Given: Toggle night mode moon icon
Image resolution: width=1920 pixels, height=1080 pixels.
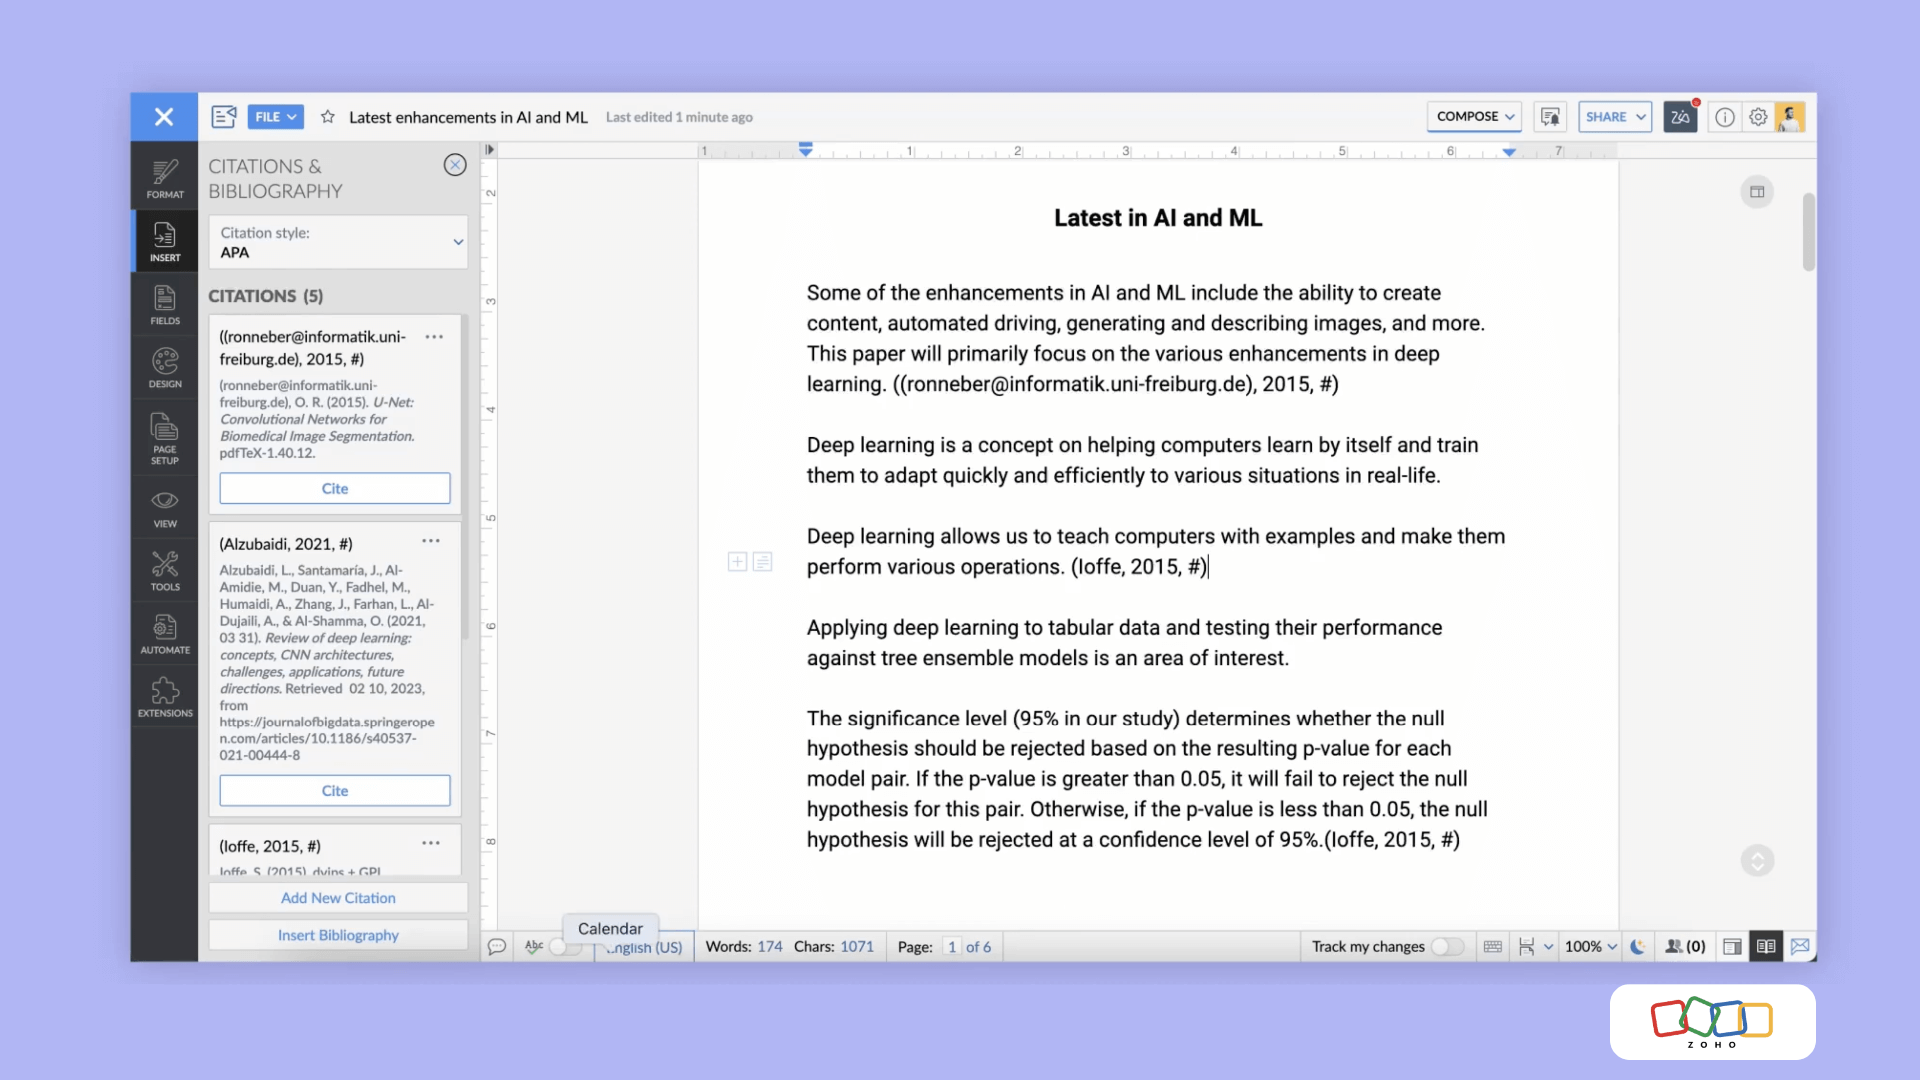Looking at the screenshot, I should [x=1637, y=946].
